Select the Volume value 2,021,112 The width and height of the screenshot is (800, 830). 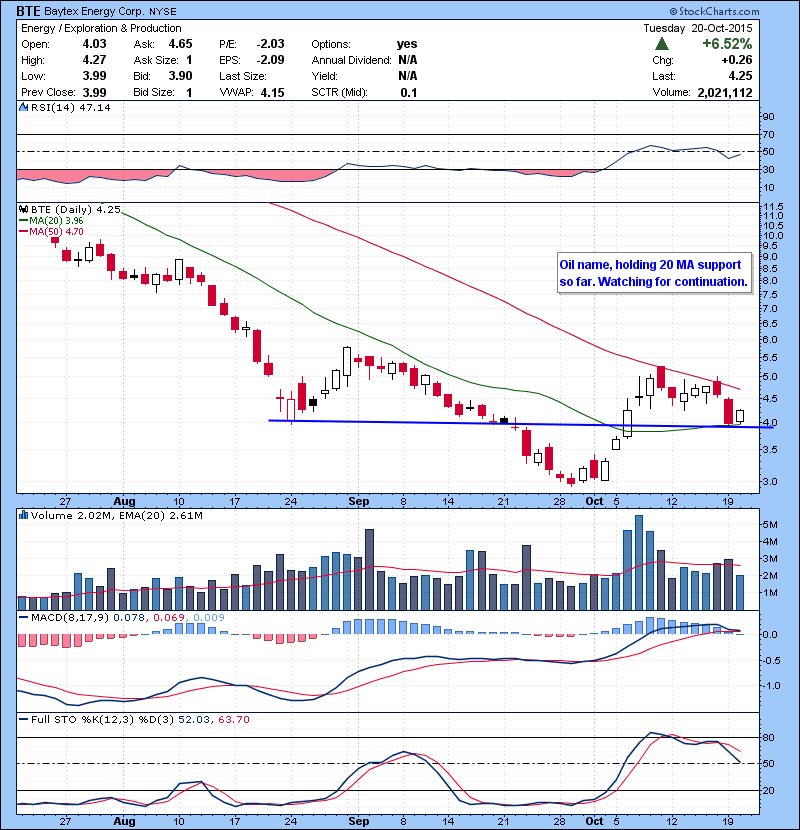pyautogui.click(x=725, y=93)
